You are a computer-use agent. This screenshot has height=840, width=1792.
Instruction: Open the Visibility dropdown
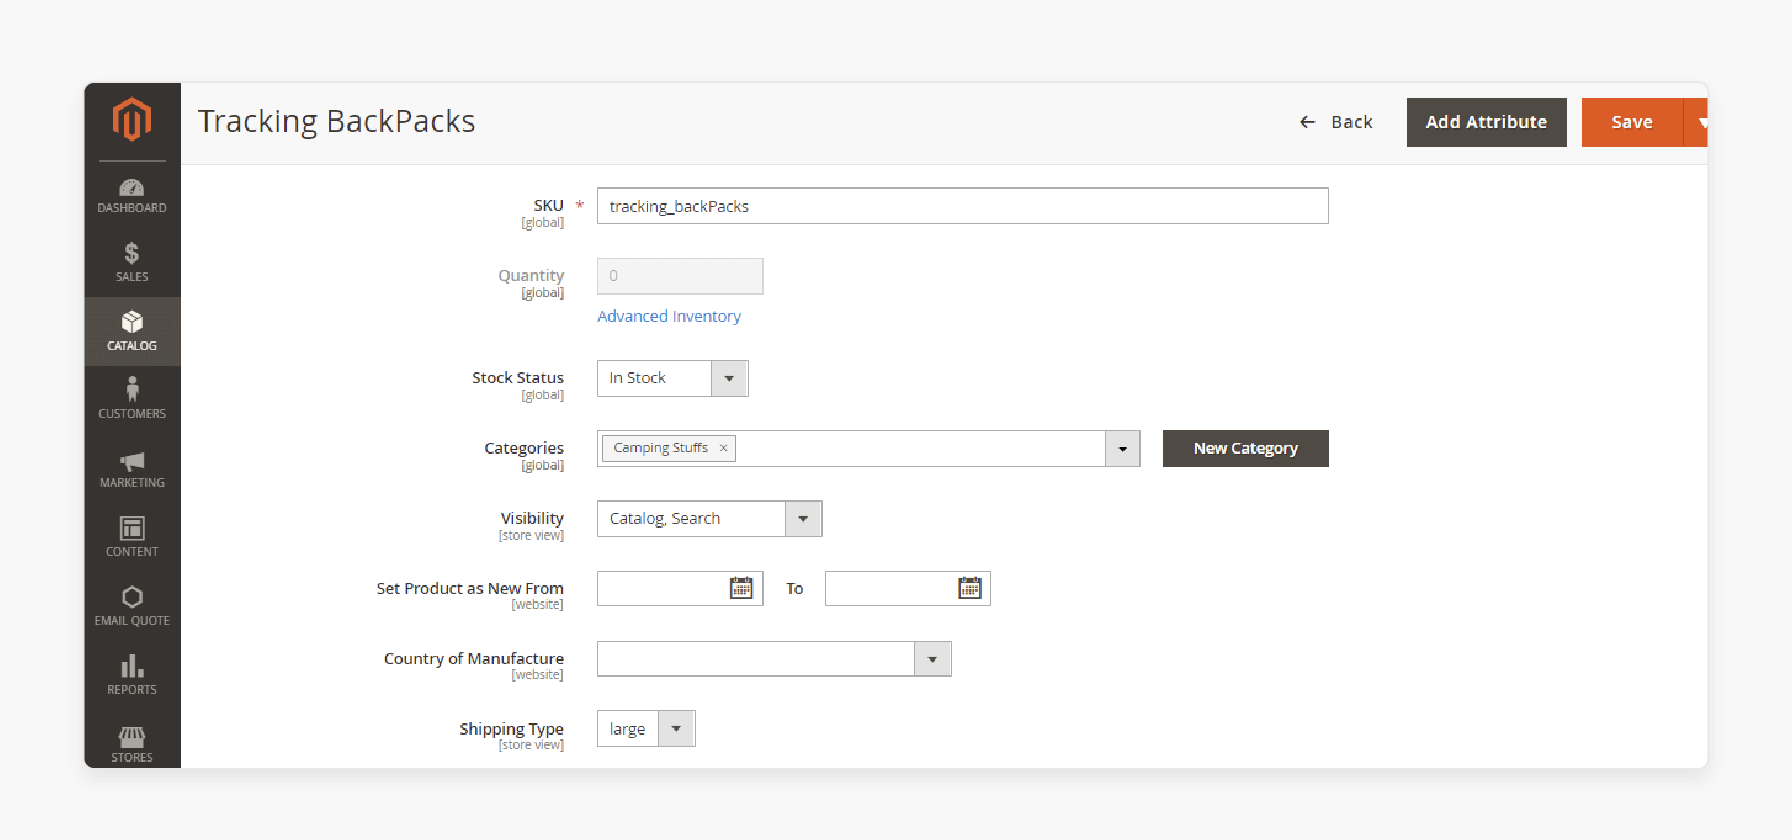pos(709,519)
